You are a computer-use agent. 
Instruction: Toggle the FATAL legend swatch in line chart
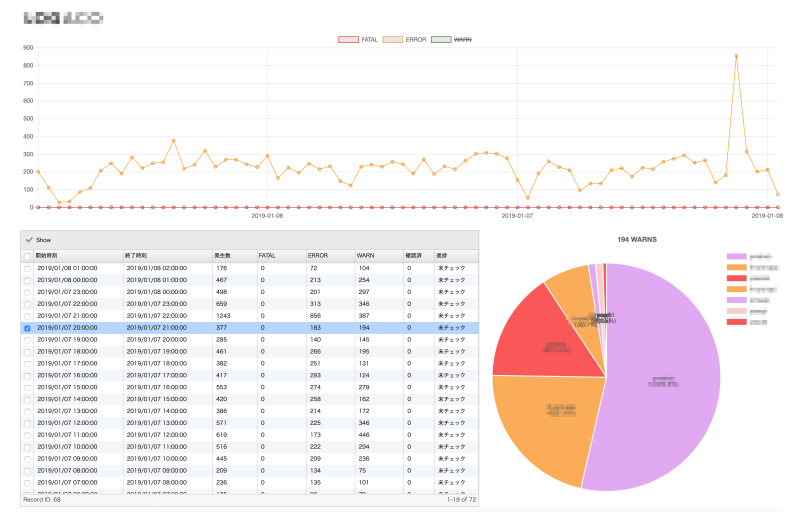(348, 39)
